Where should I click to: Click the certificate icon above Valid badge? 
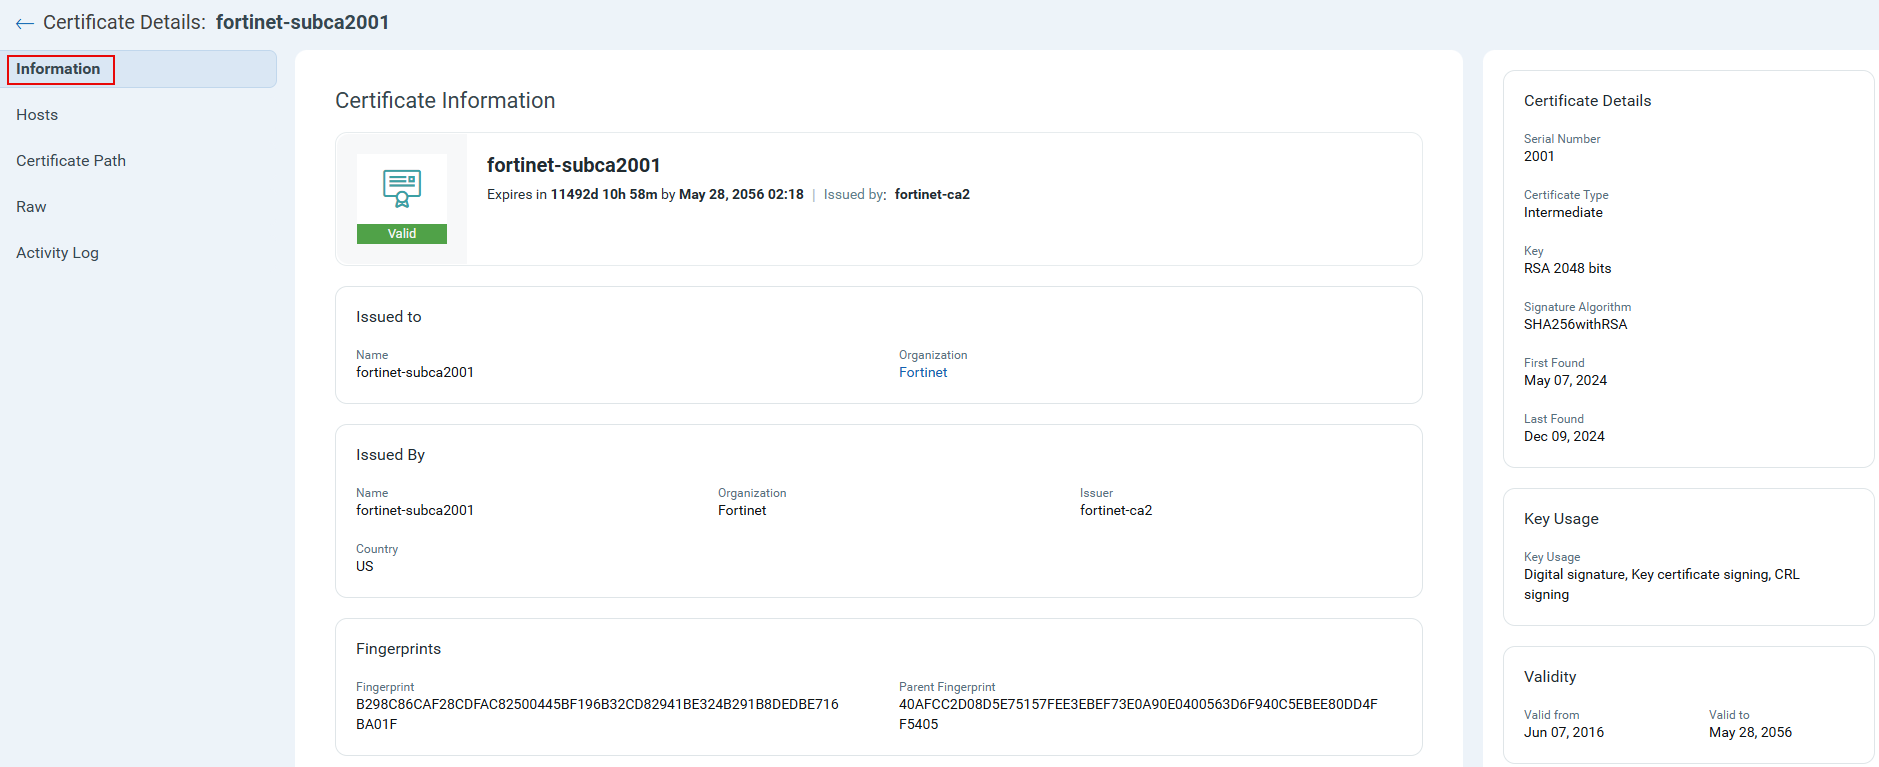(x=402, y=189)
